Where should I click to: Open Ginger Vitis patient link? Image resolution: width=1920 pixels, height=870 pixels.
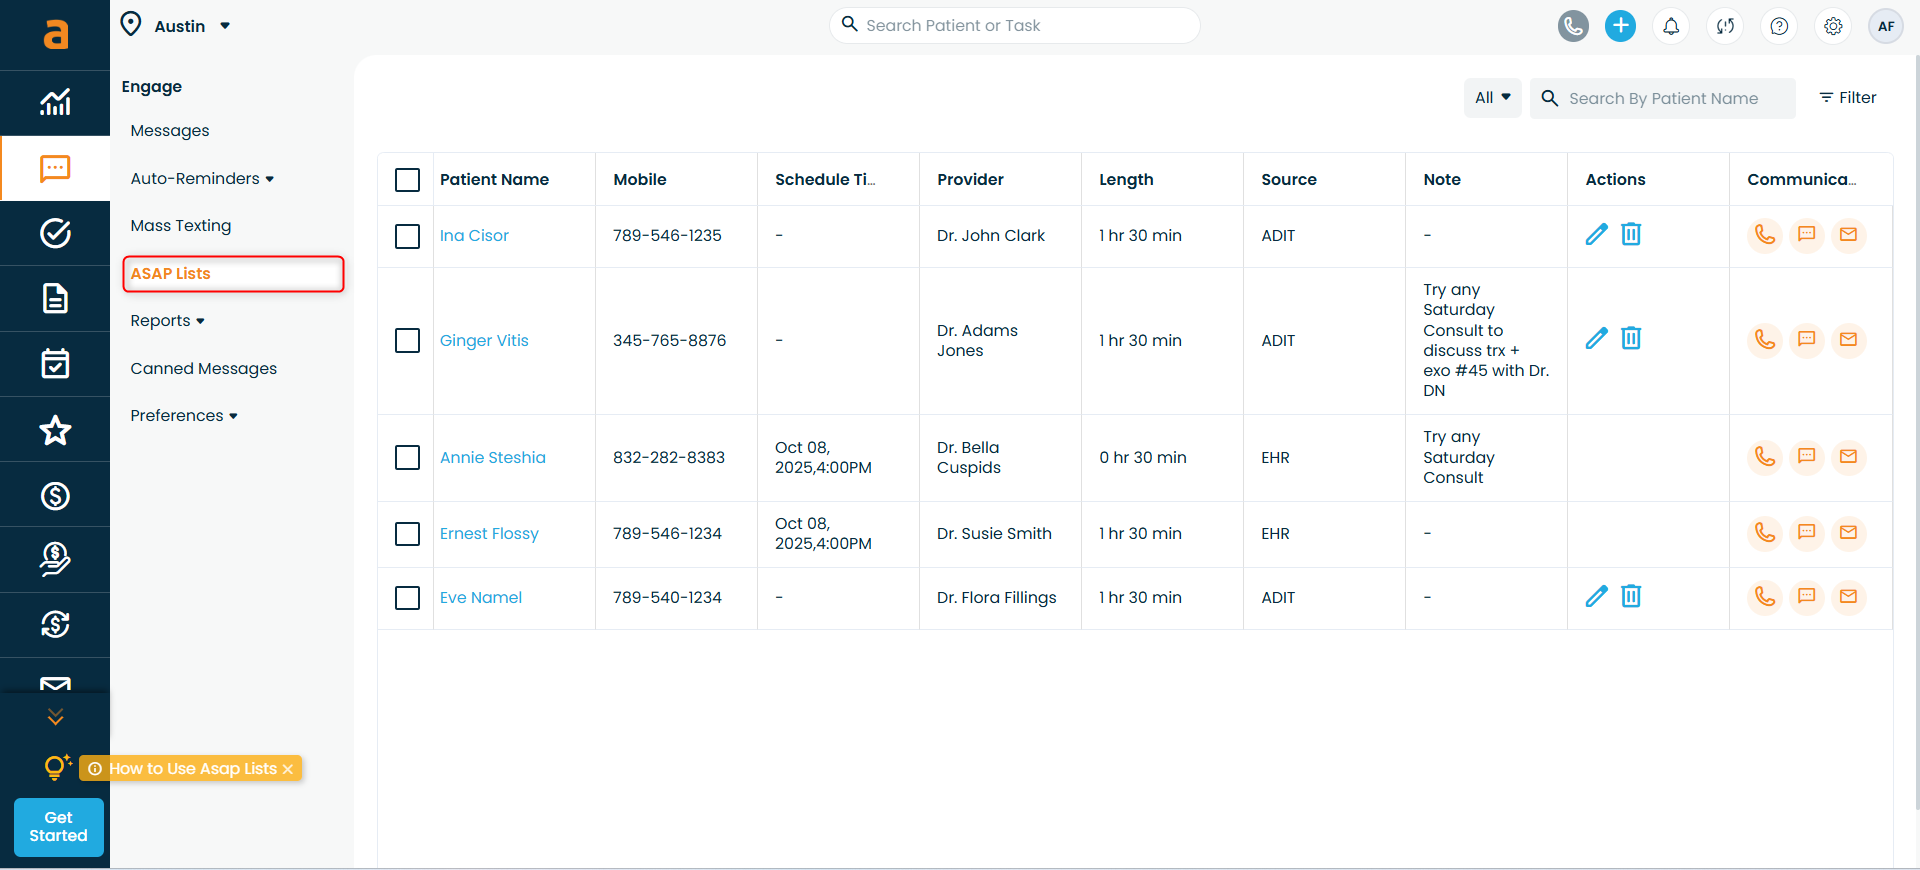click(484, 341)
